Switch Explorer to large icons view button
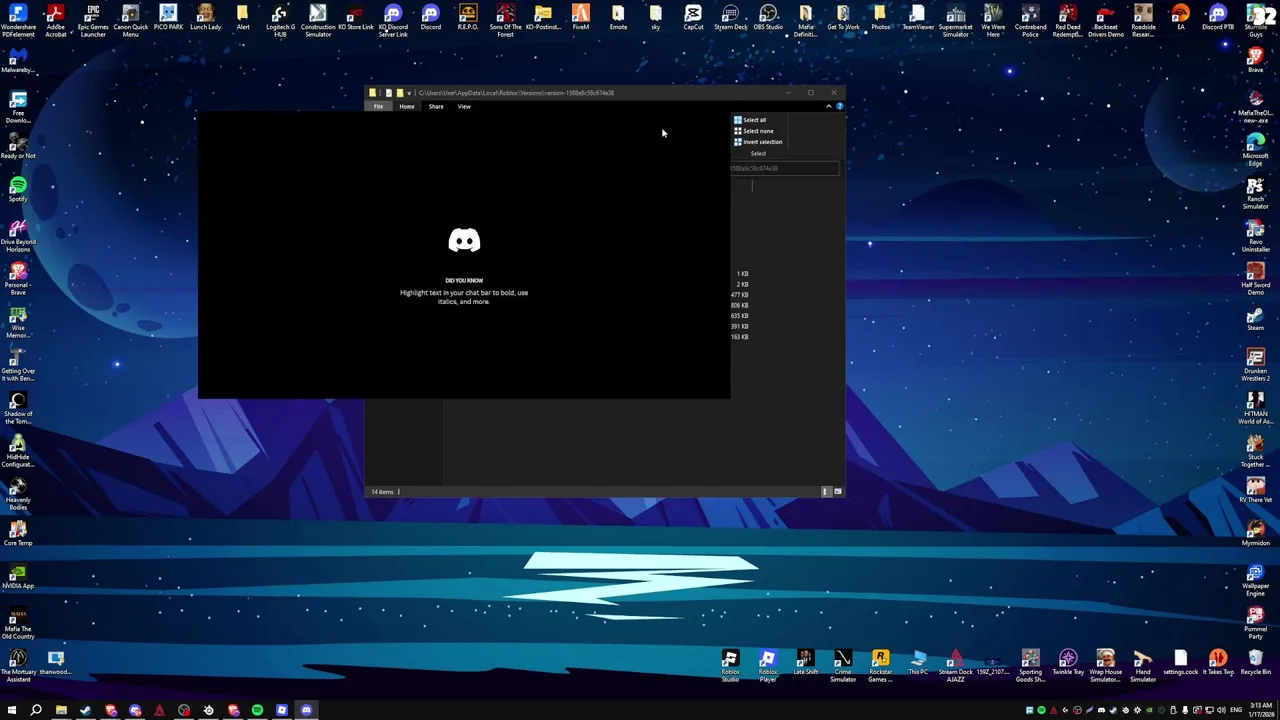The height and width of the screenshot is (720, 1280). pos(838,492)
